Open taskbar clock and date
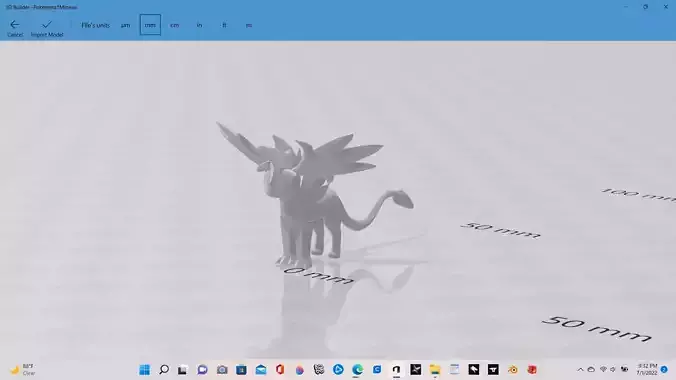Image resolution: width=676 pixels, height=380 pixels. coord(647,370)
